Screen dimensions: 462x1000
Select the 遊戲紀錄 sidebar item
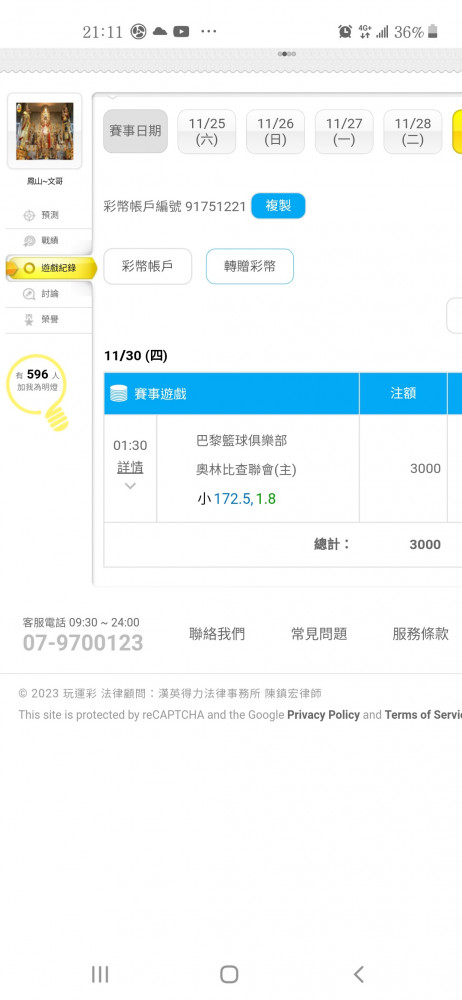point(51,268)
